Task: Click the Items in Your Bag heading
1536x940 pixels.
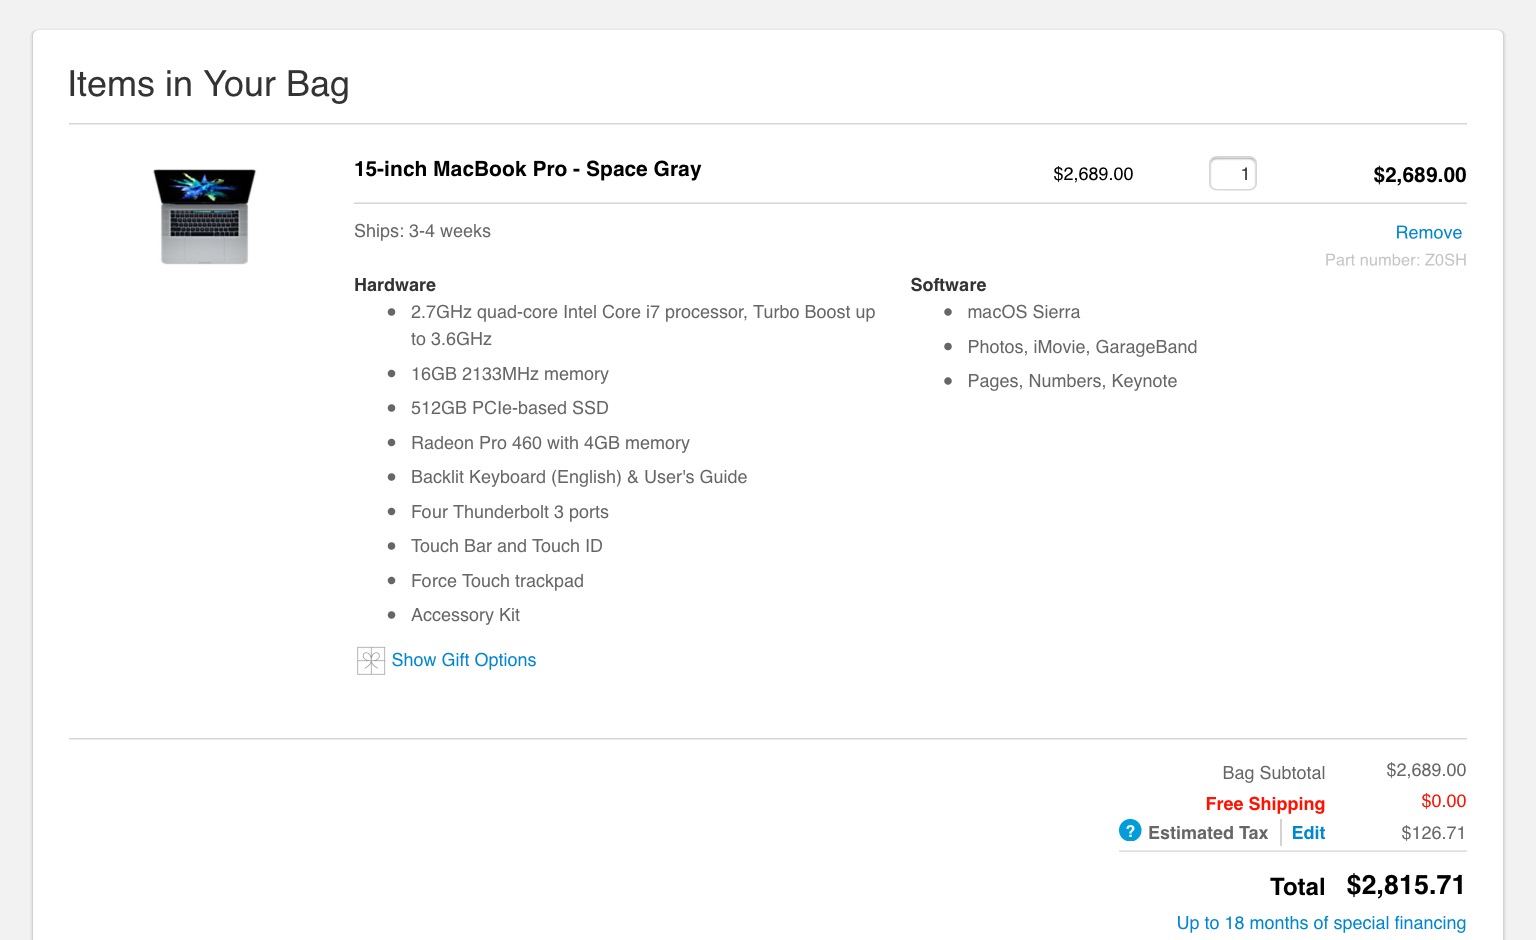Action: tap(208, 84)
